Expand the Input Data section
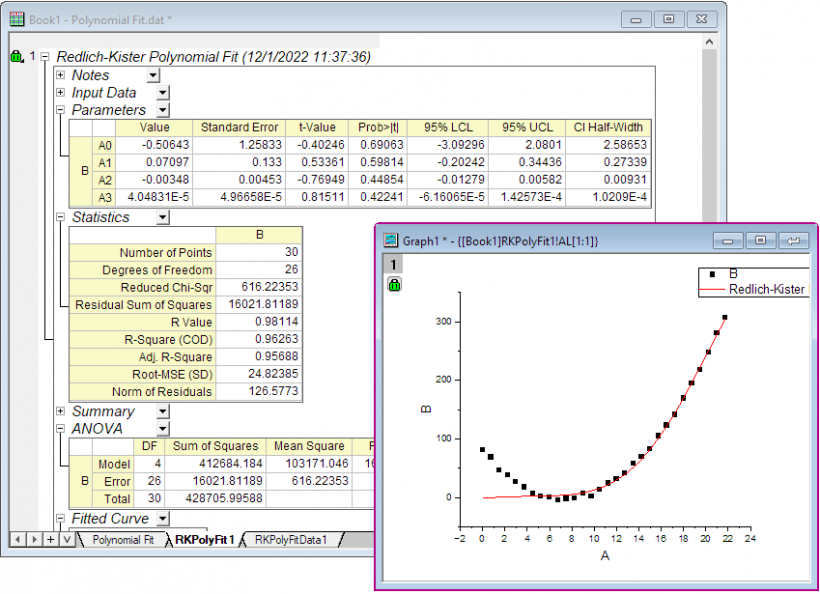Screen dimensions: 820x594 pos(61,93)
